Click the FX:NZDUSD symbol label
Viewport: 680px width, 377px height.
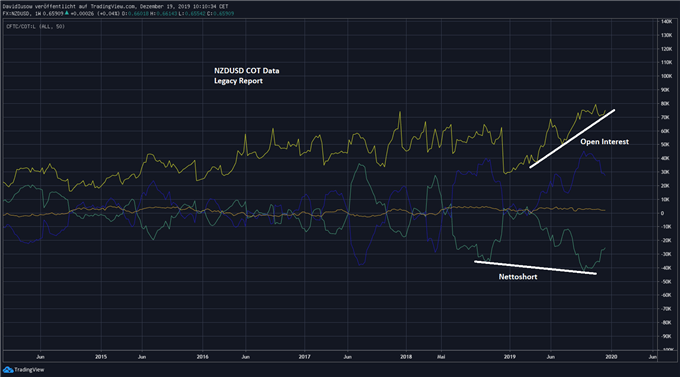pyautogui.click(x=16, y=14)
